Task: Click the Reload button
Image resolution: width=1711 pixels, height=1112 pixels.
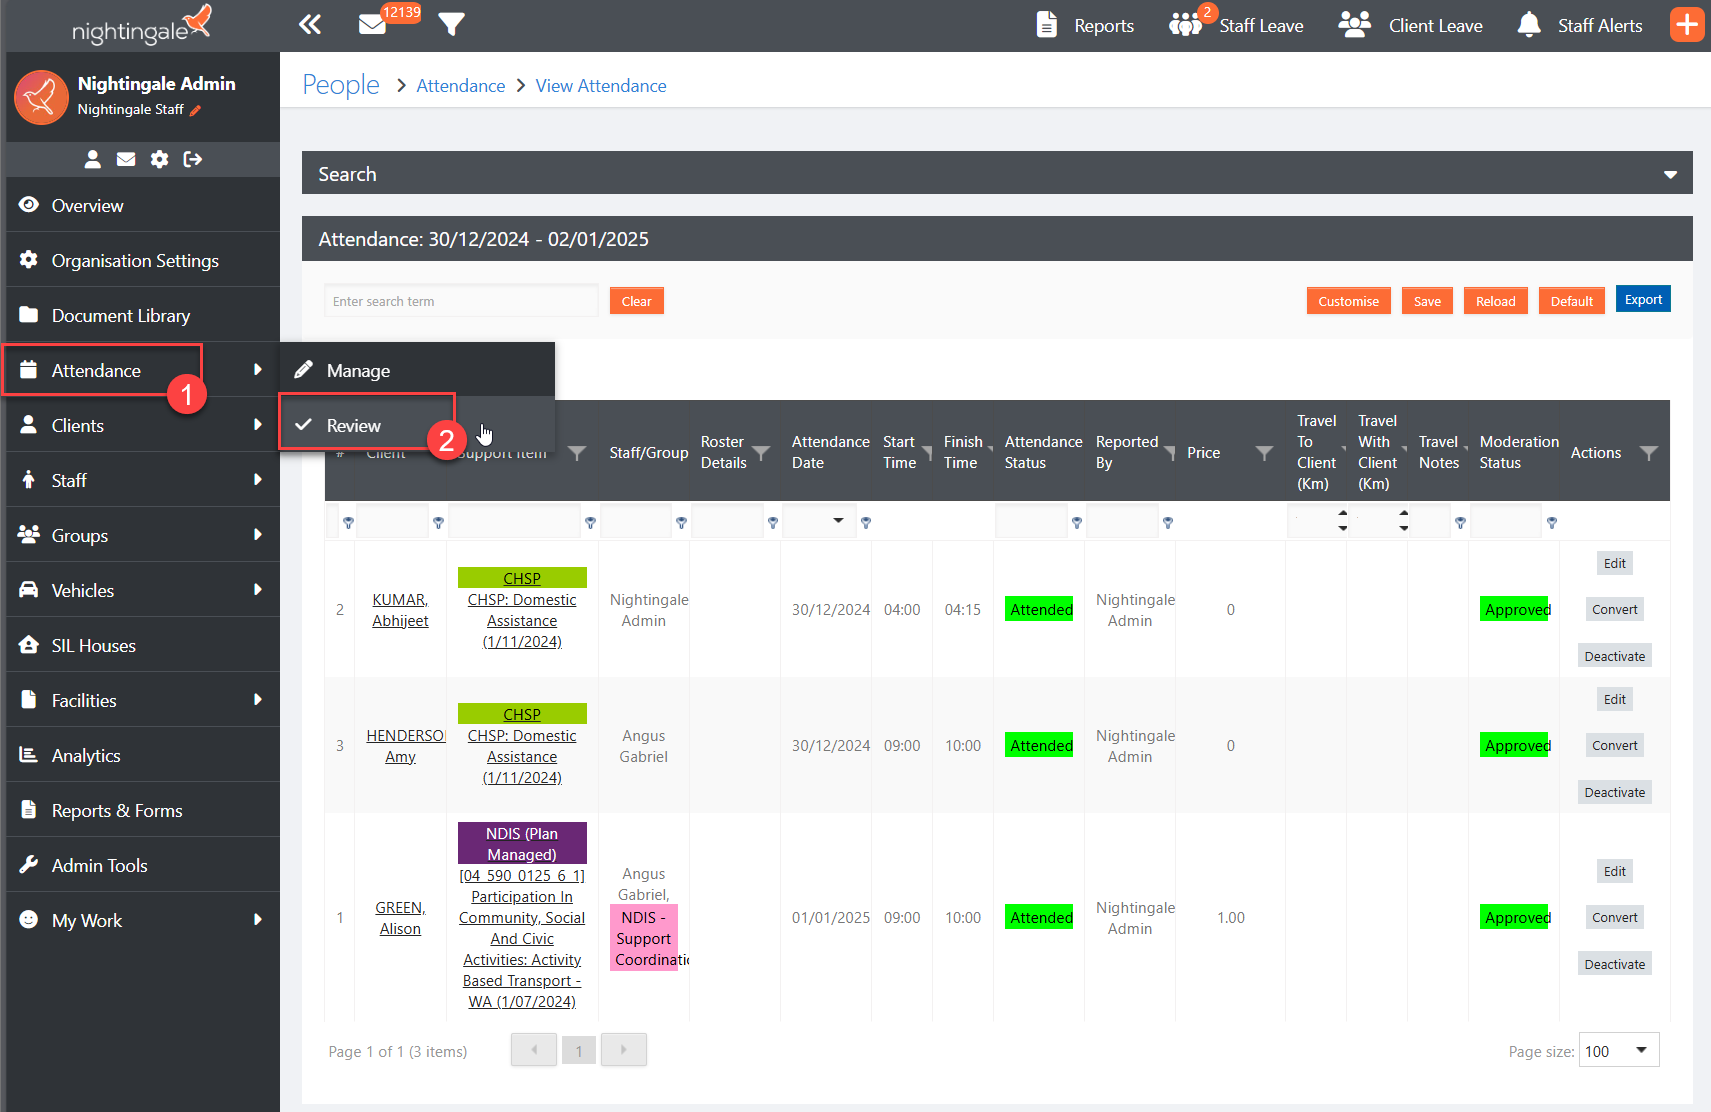Action: pos(1495,301)
